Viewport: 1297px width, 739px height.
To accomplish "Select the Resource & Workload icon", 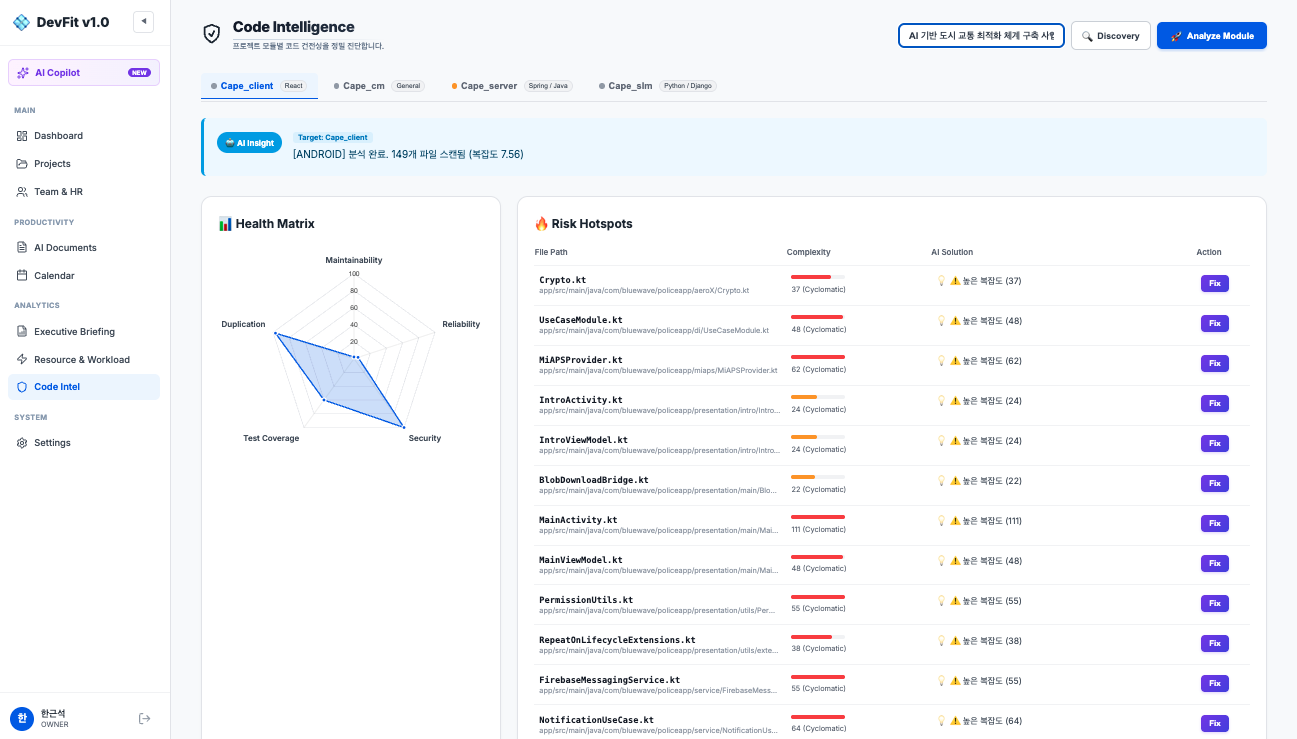I will click(x=23, y=359).
